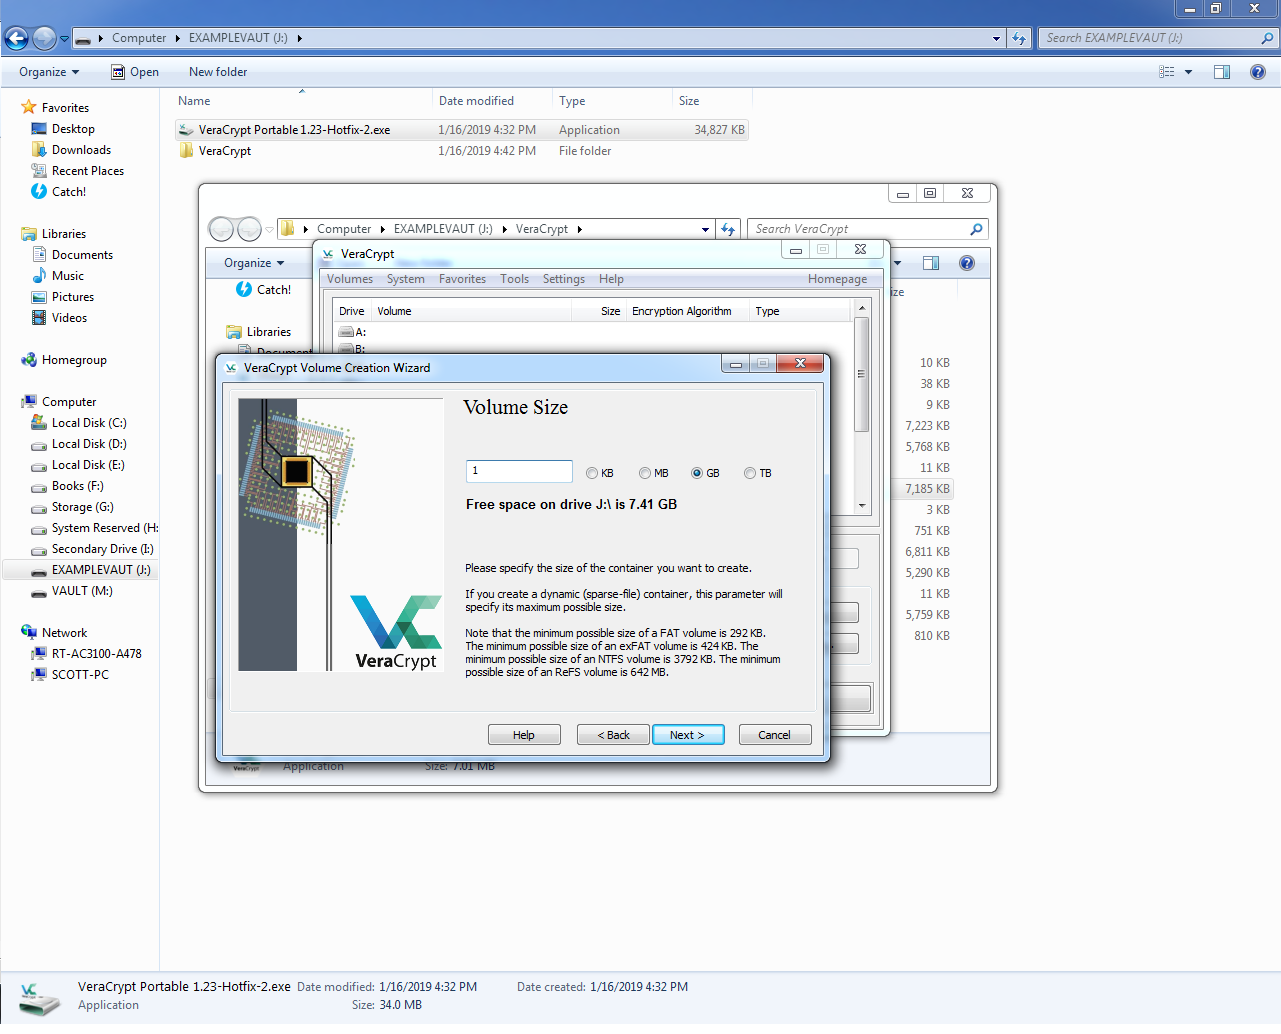Viewport: 1281px width, 1034px height.
Task: Open Downloads under Favorites
Action: (81, 150)
